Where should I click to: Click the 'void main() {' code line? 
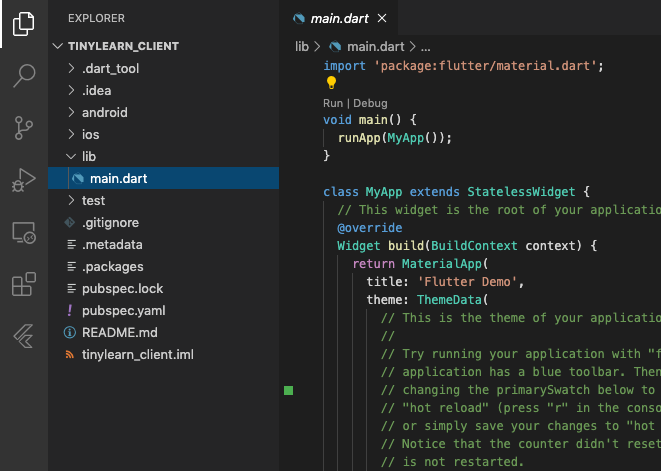point(370,120)
